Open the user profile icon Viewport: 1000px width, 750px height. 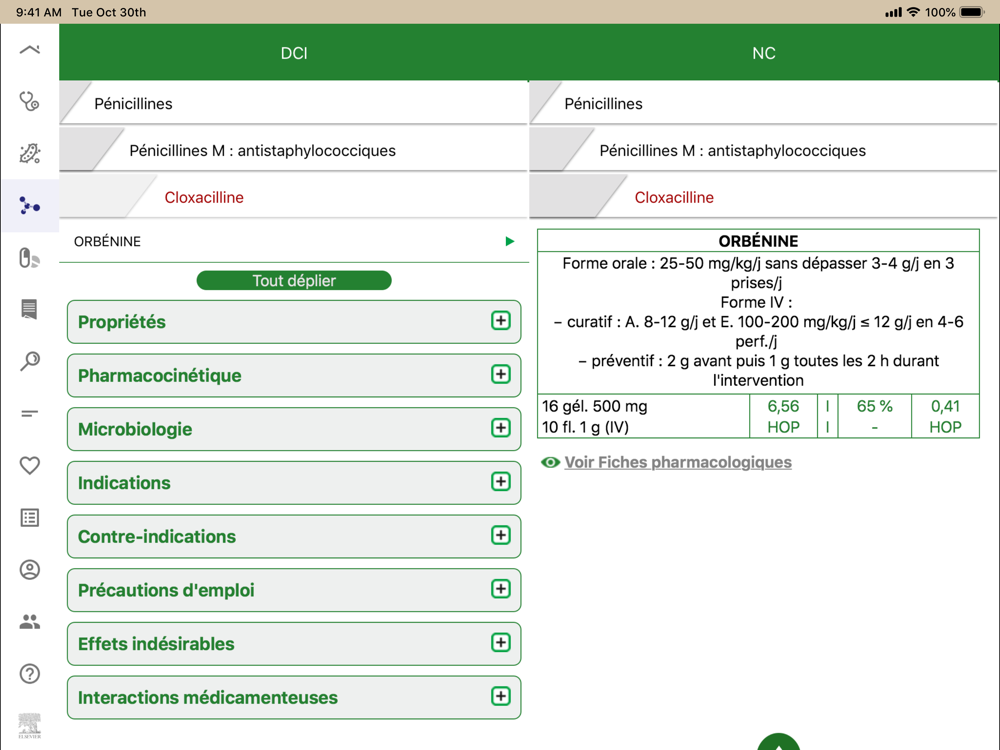pos(29,570)
